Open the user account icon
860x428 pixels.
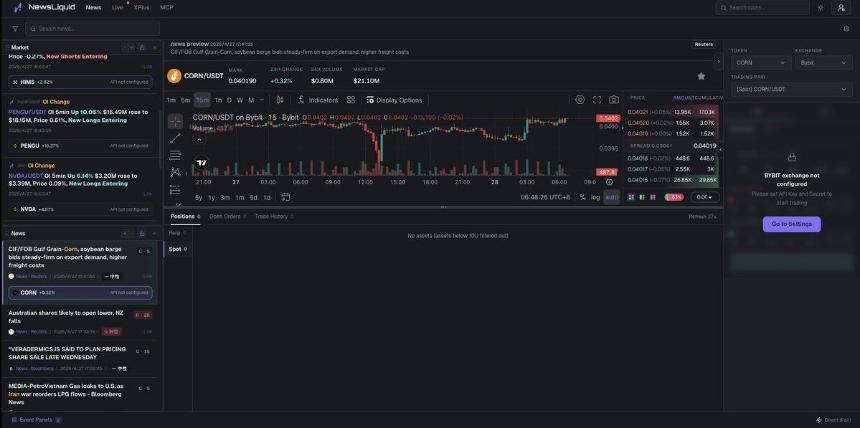[x=841, y=8]
